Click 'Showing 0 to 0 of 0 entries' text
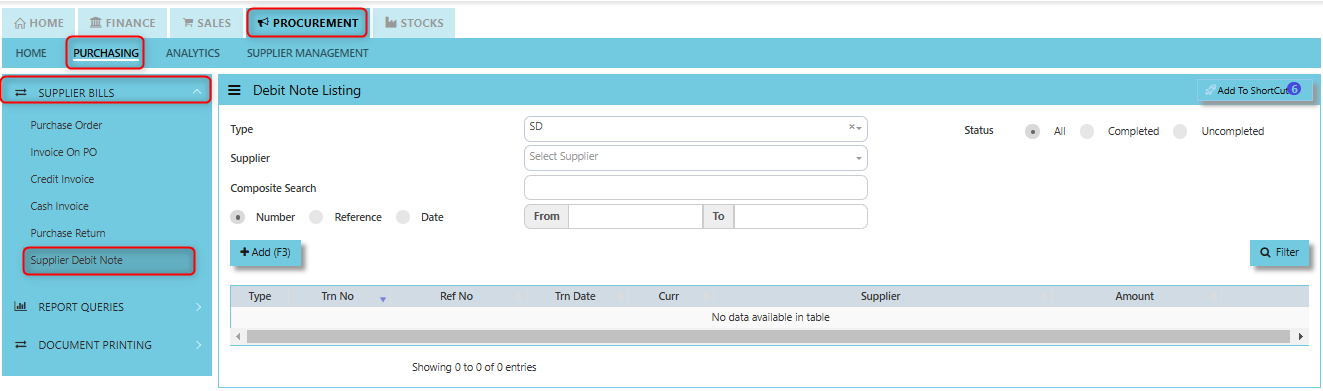Screen dimensions: 1323x391 474,367
